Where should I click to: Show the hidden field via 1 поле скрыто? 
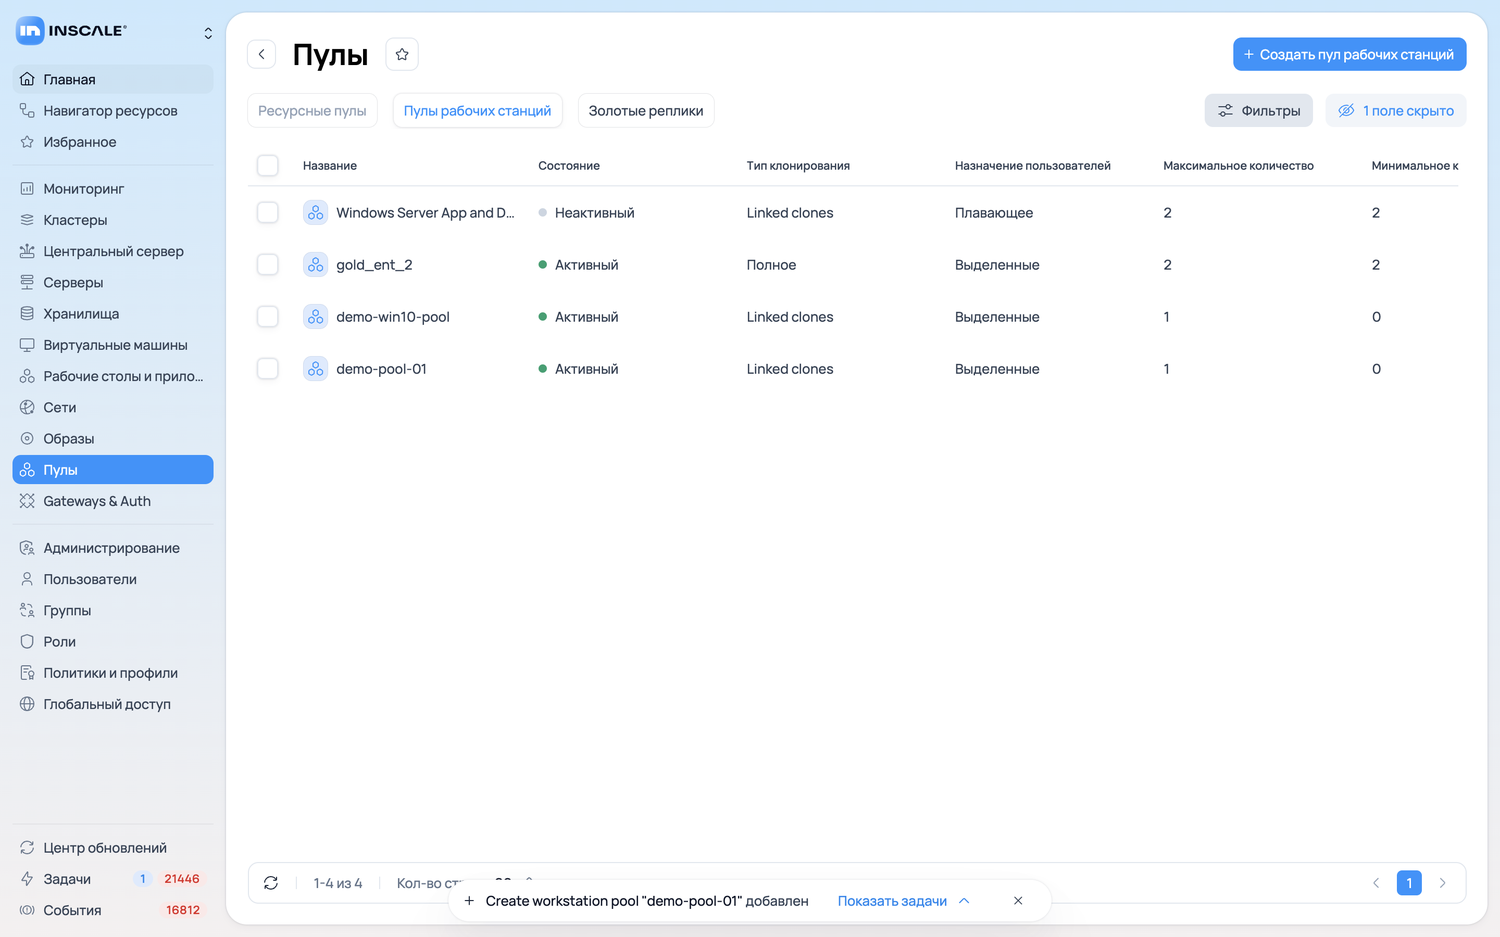coord(1396,111)
